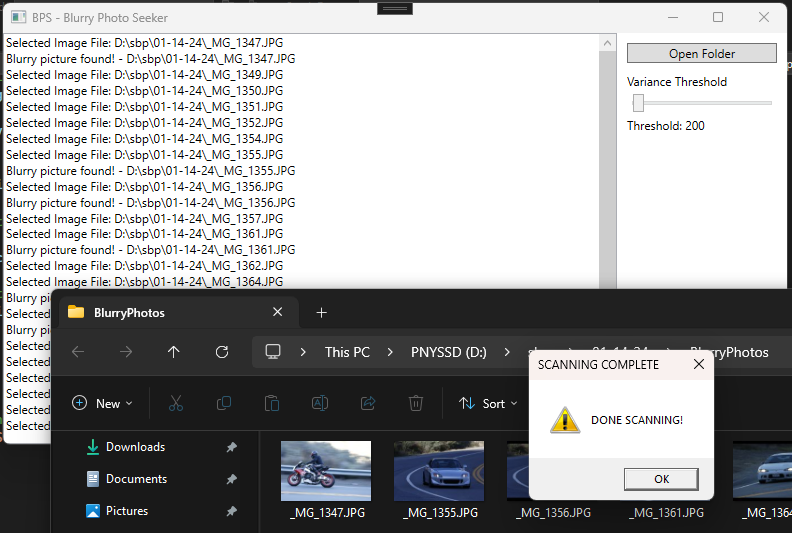Open Downloads in the sidebar
The image size is (792, 533).
[x=135, y=447]
